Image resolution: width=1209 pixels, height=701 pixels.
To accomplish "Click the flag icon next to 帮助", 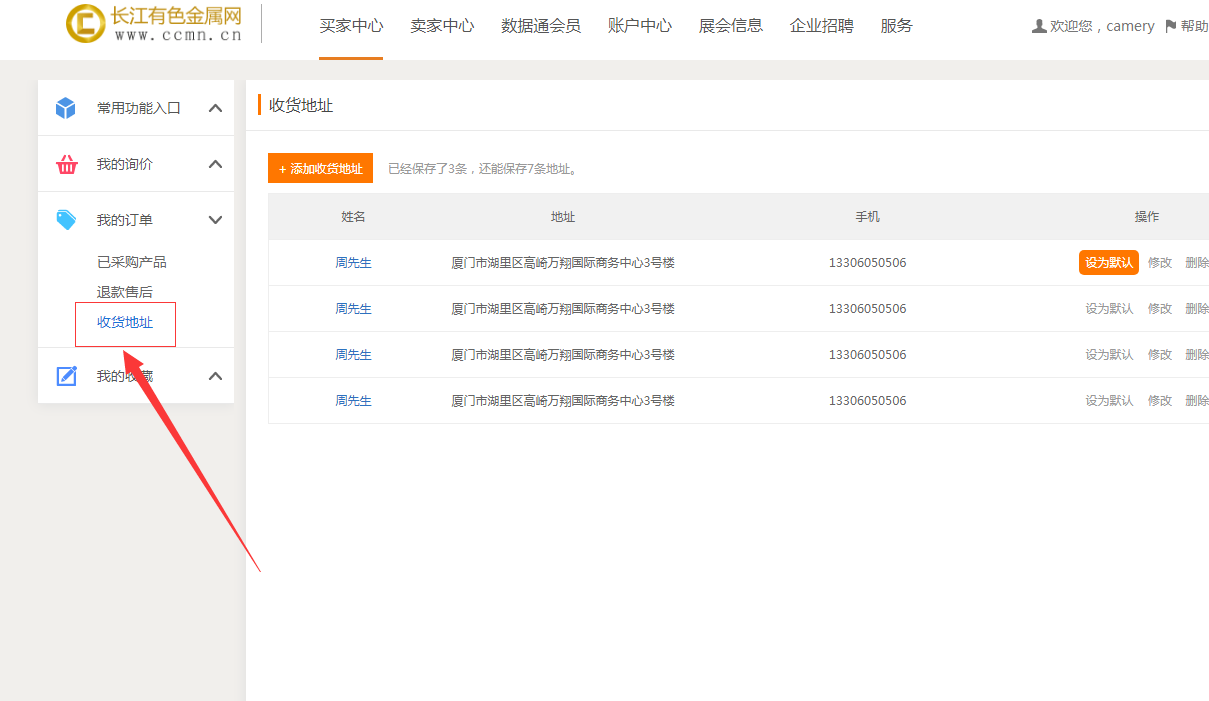I will coord(1170,26).
